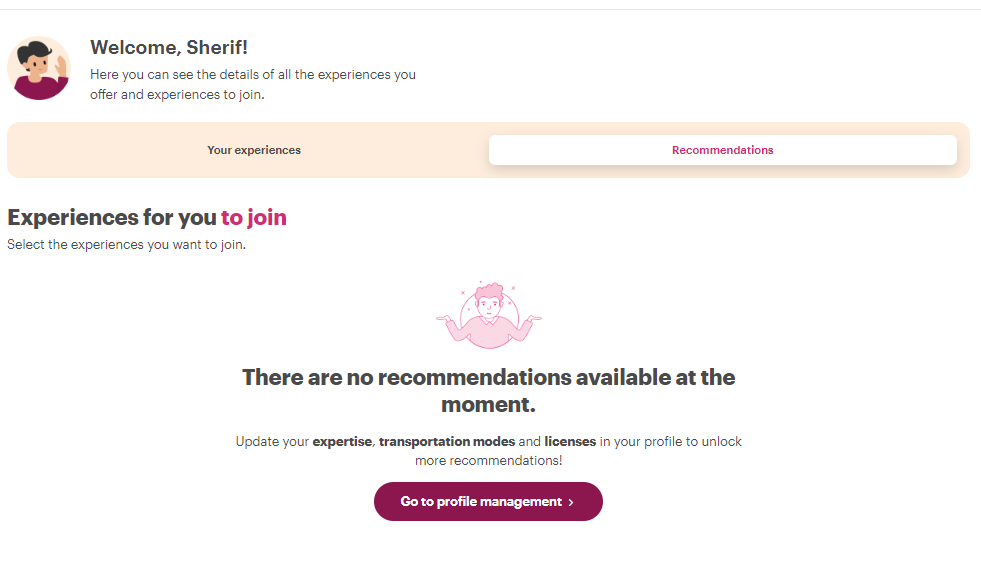Click the 'Update your' hint text
The image size is (981, 578).
(x=272, y=442)
